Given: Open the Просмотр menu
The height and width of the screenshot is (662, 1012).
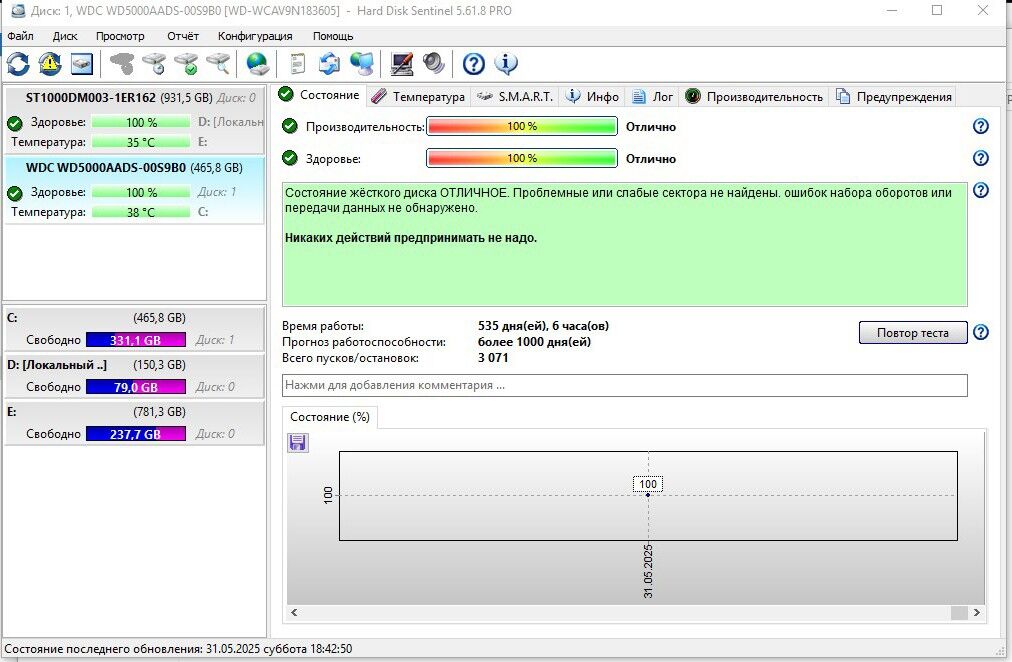Looking at the screenshot, I should tap(120, 36).
